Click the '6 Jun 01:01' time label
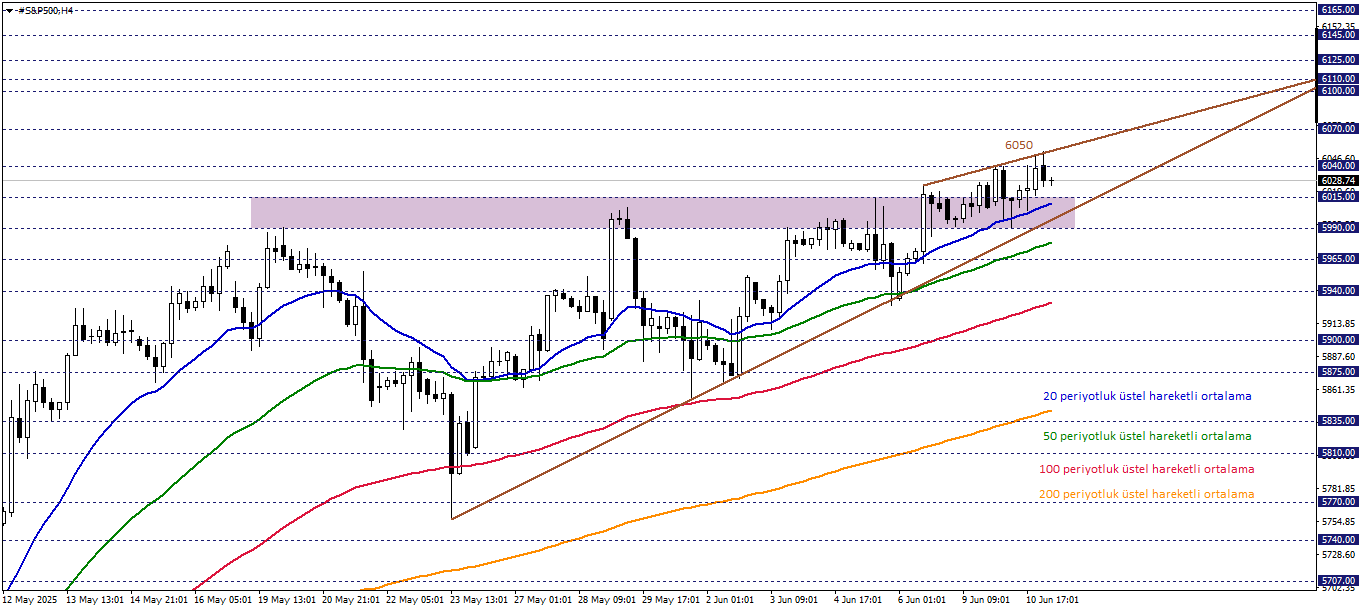 pos(923,600)
